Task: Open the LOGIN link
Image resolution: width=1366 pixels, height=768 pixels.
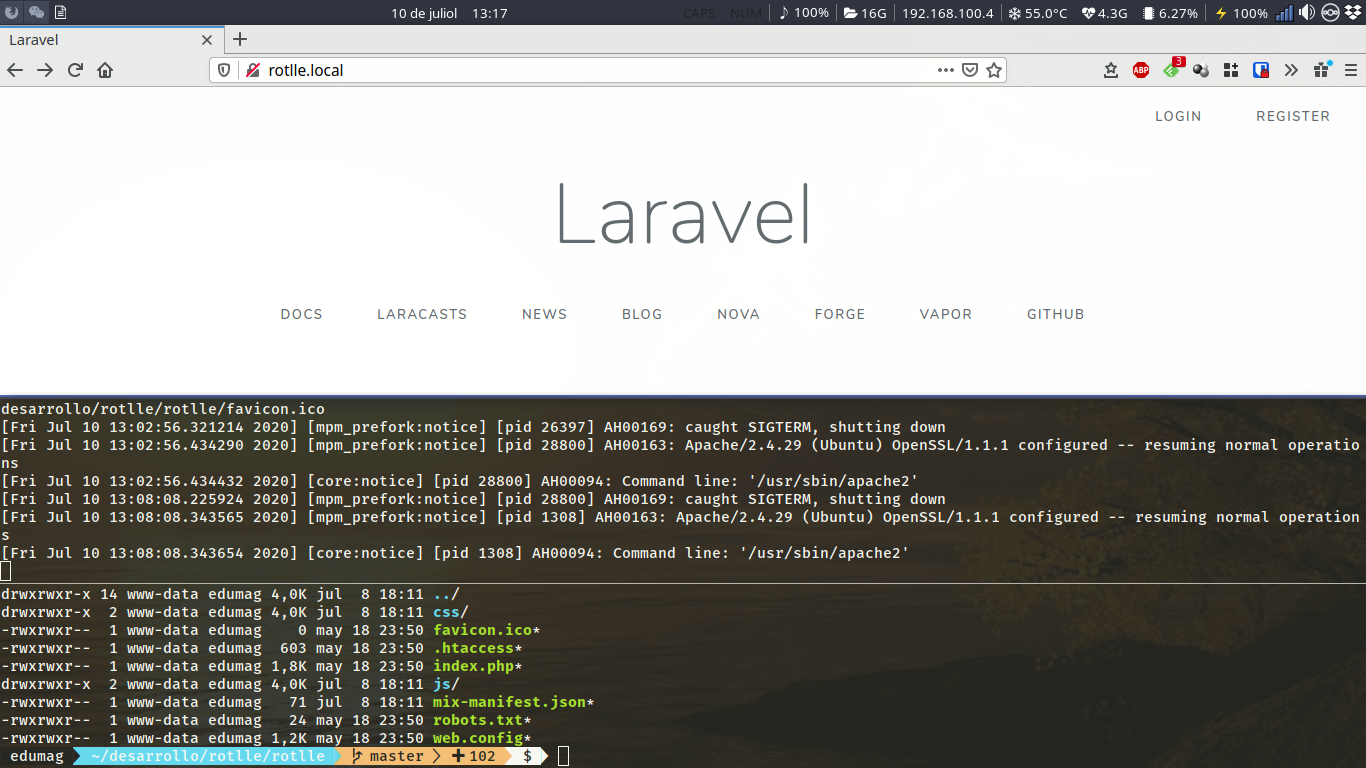Action: point(1178,116)
